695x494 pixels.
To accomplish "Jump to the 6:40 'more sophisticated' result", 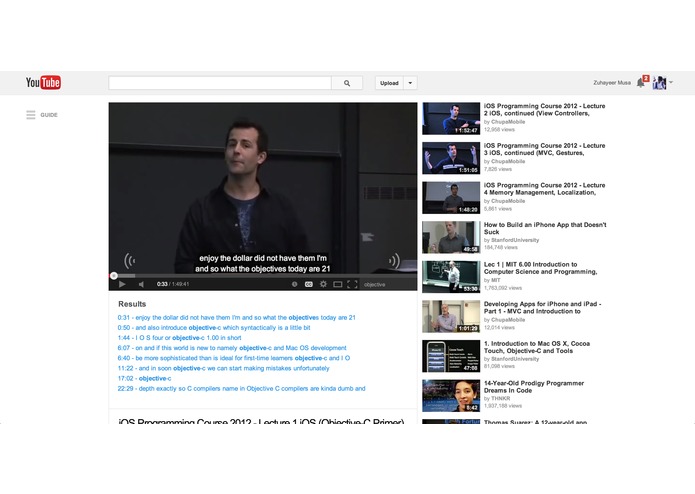I will pos(234,358).
